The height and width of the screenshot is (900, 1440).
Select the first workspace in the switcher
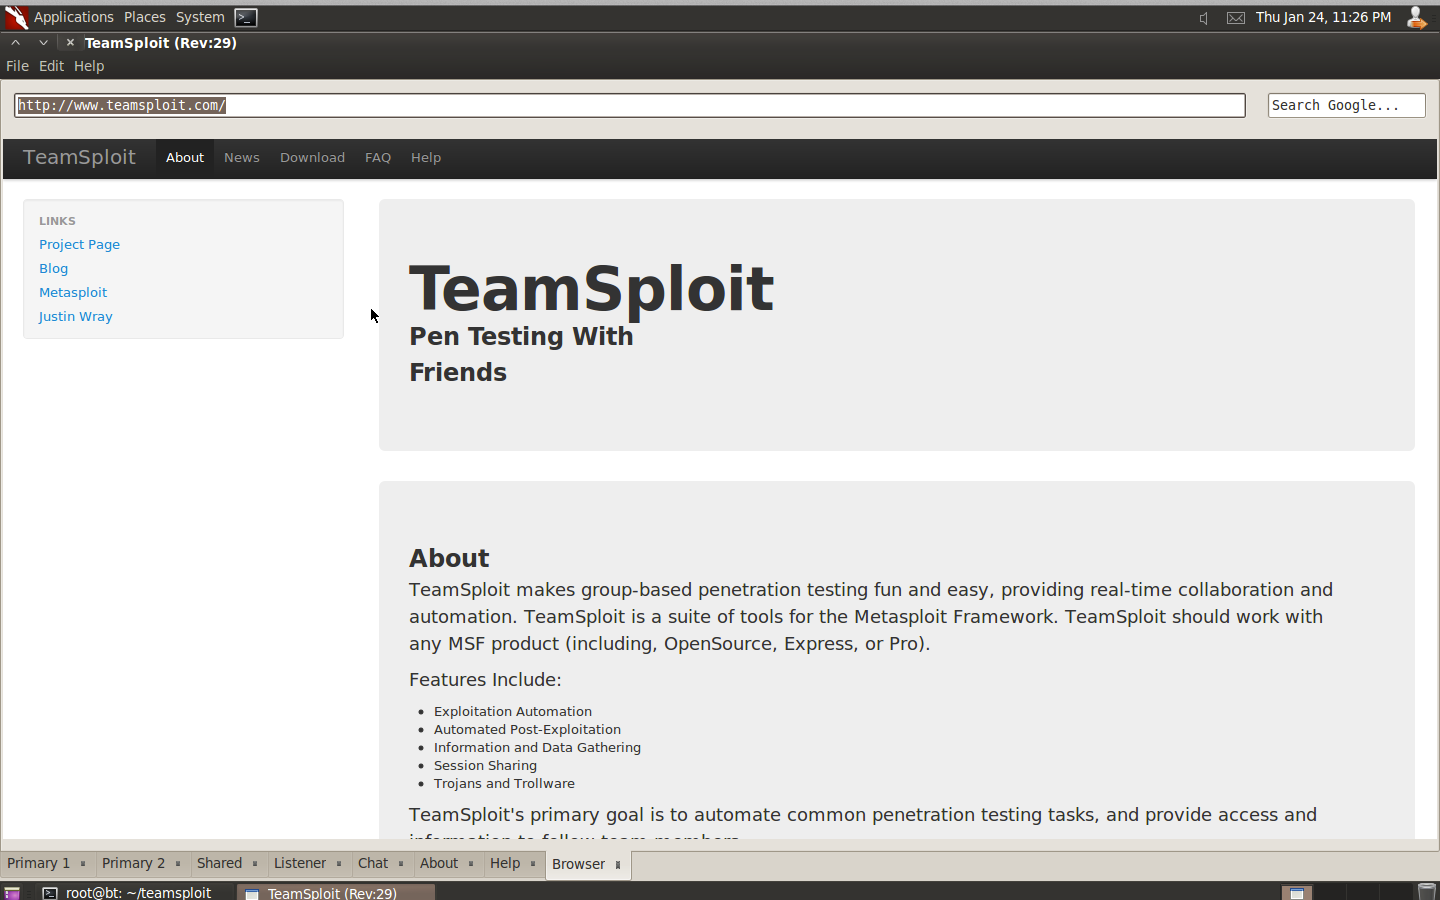(1297, 892)
